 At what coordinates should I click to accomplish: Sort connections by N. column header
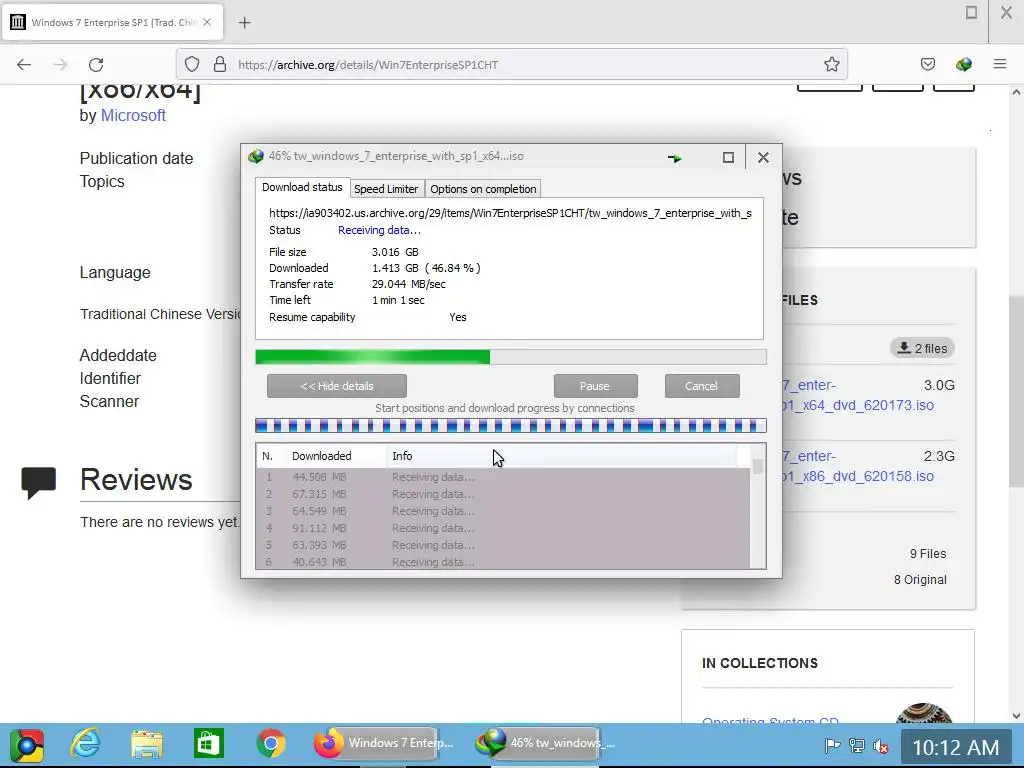click(x=272, y=456)
